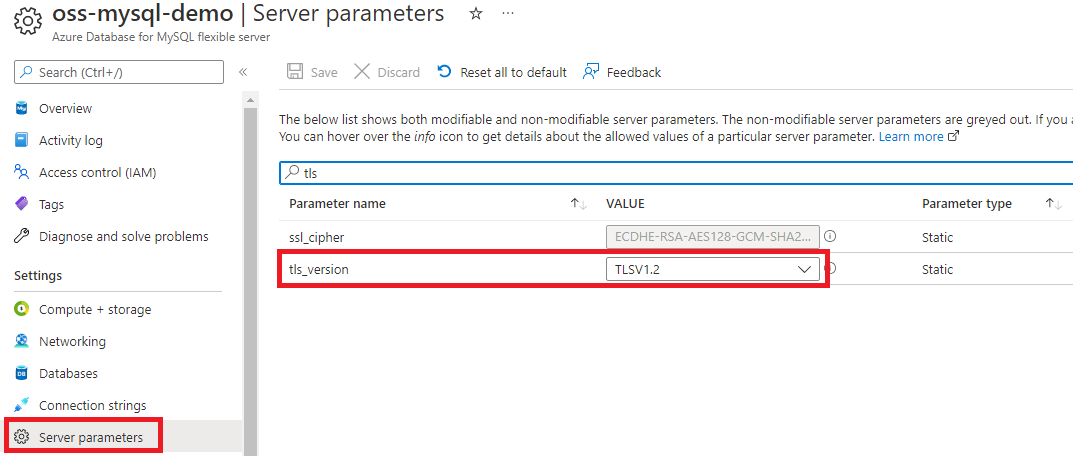Open the more options ellipsis in the header
Image resolution: width=1073 pixels, height=456 pixels.
[508, 14]
